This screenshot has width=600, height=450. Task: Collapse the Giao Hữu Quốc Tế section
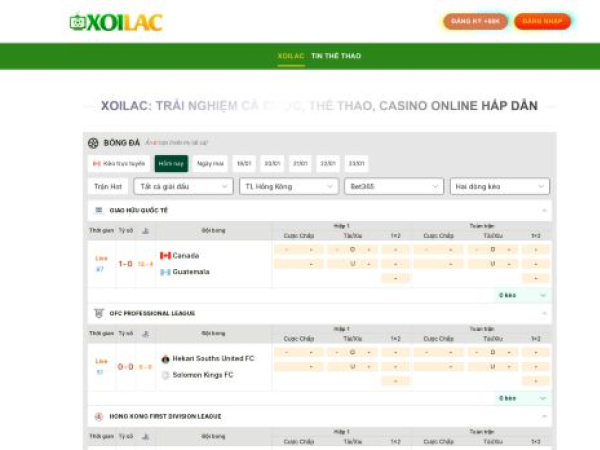pos(545,210)
